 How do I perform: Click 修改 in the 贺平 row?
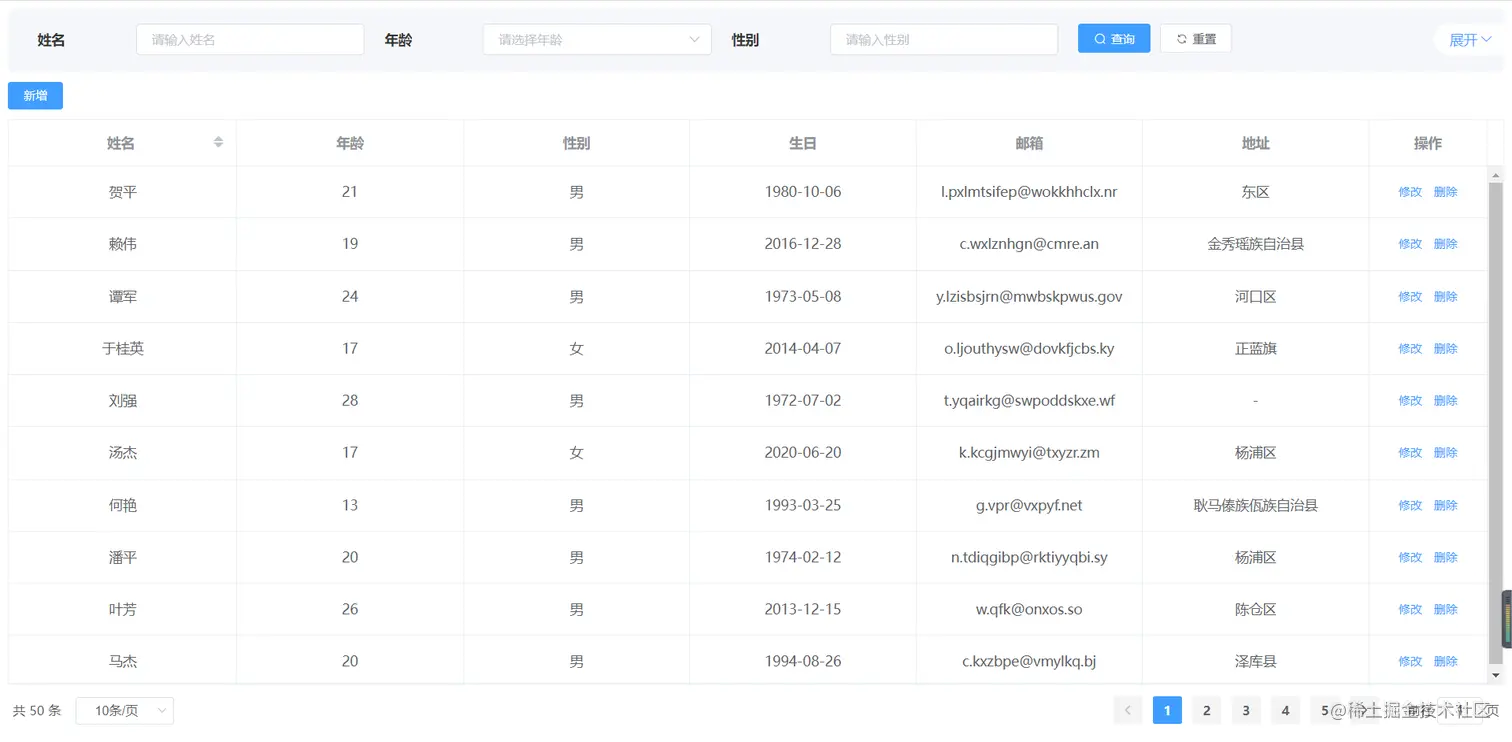[1410, 192]
